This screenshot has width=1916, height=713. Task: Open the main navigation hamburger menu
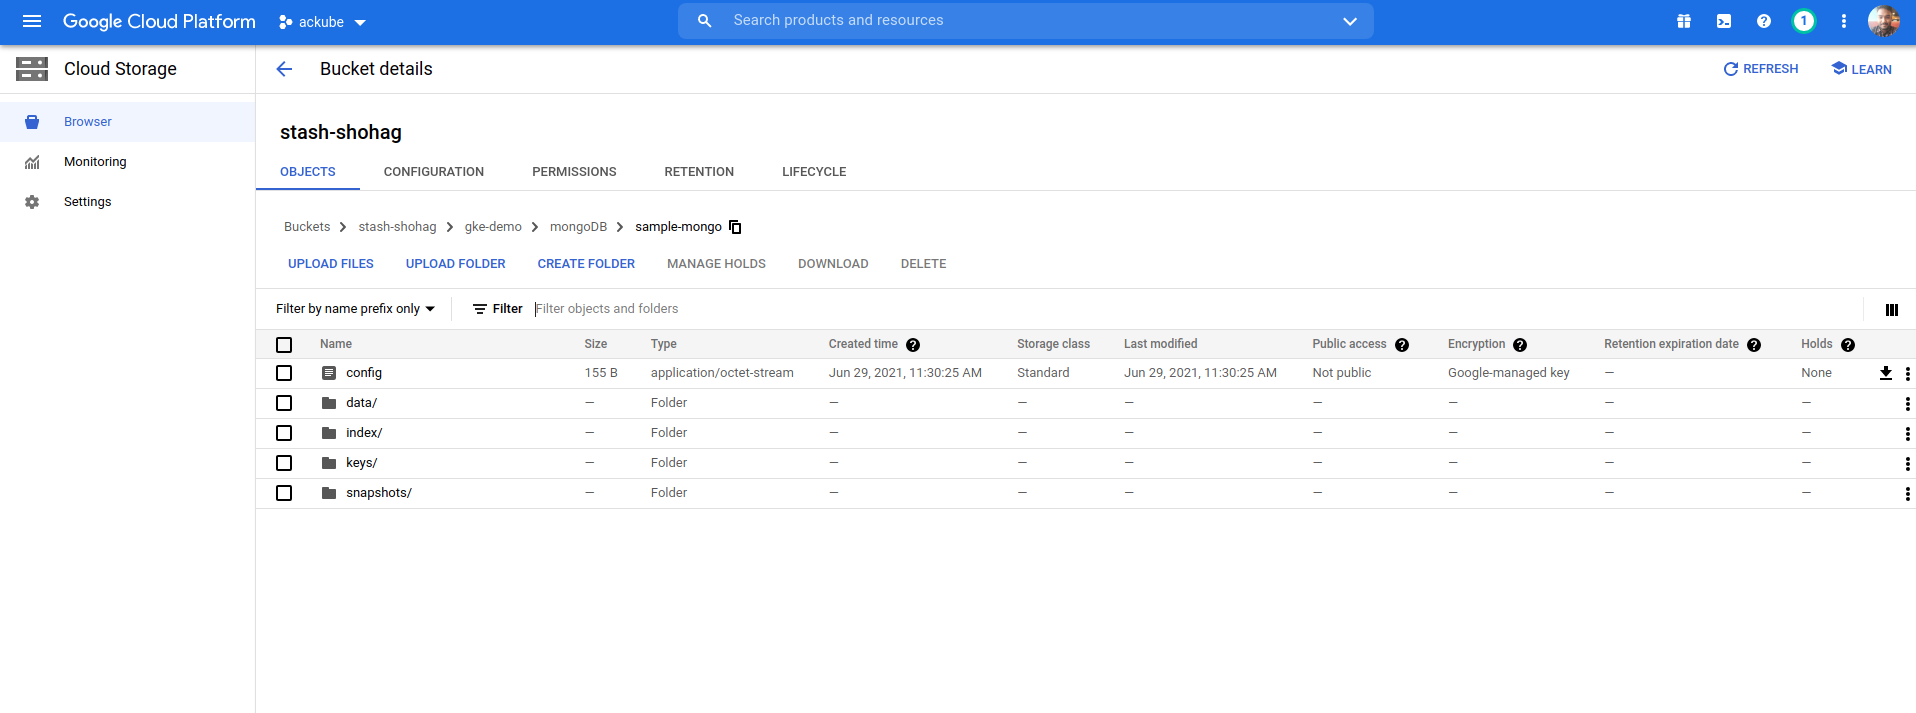(32, 21)
